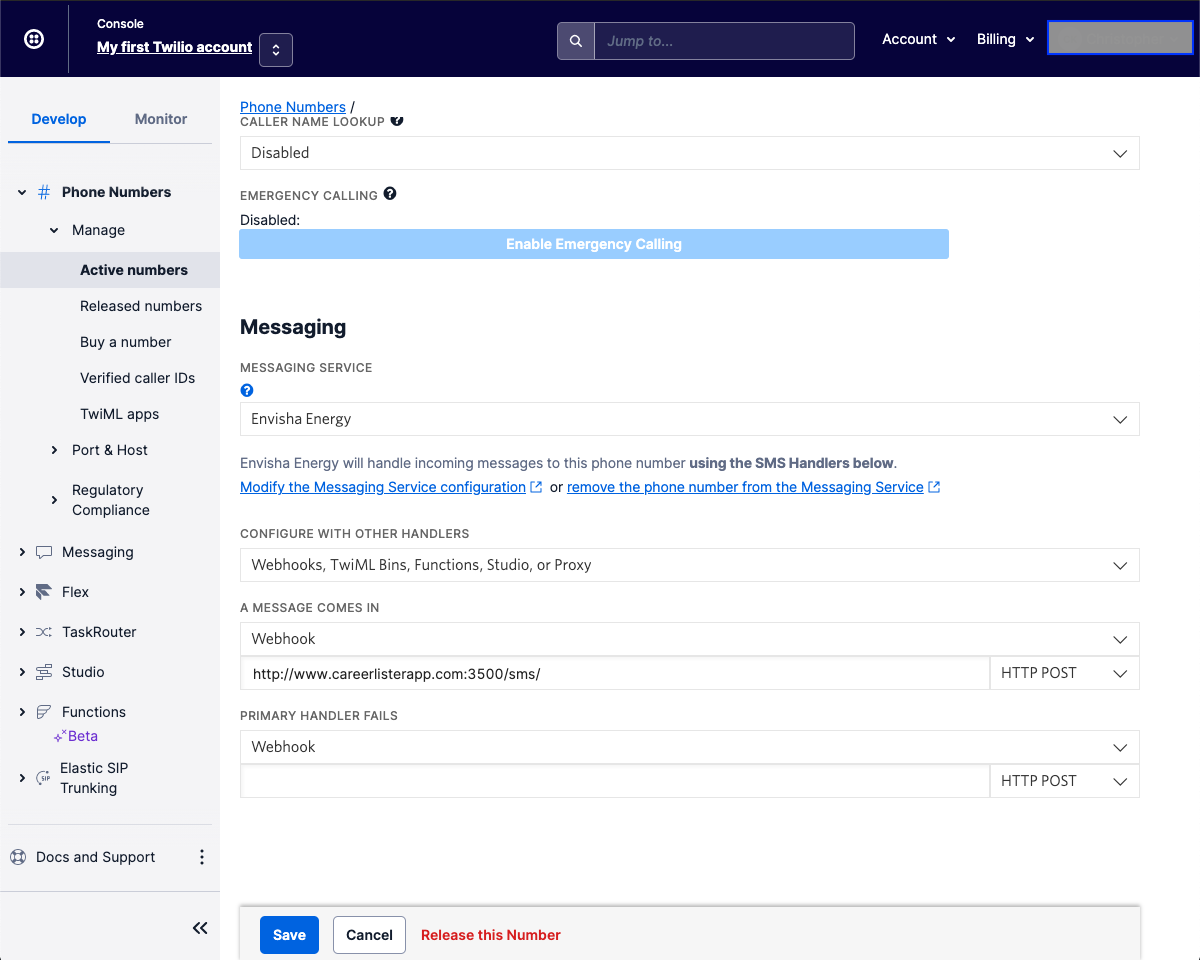
Task: Click the Elastic SIP Trunking icon
Action: [43, 778]
